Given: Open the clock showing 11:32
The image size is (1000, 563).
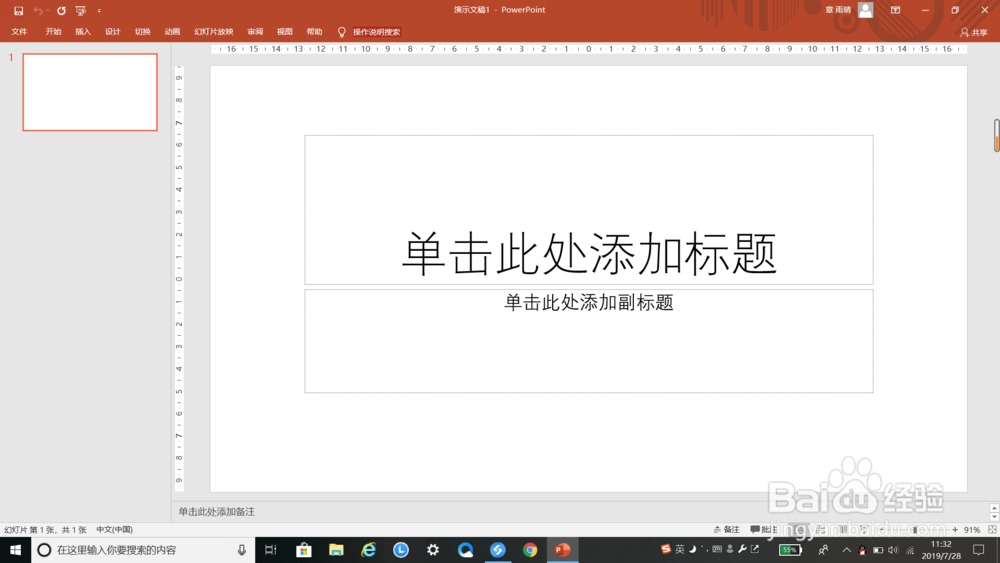Looking at the screenshot, I should click(941, 550).
